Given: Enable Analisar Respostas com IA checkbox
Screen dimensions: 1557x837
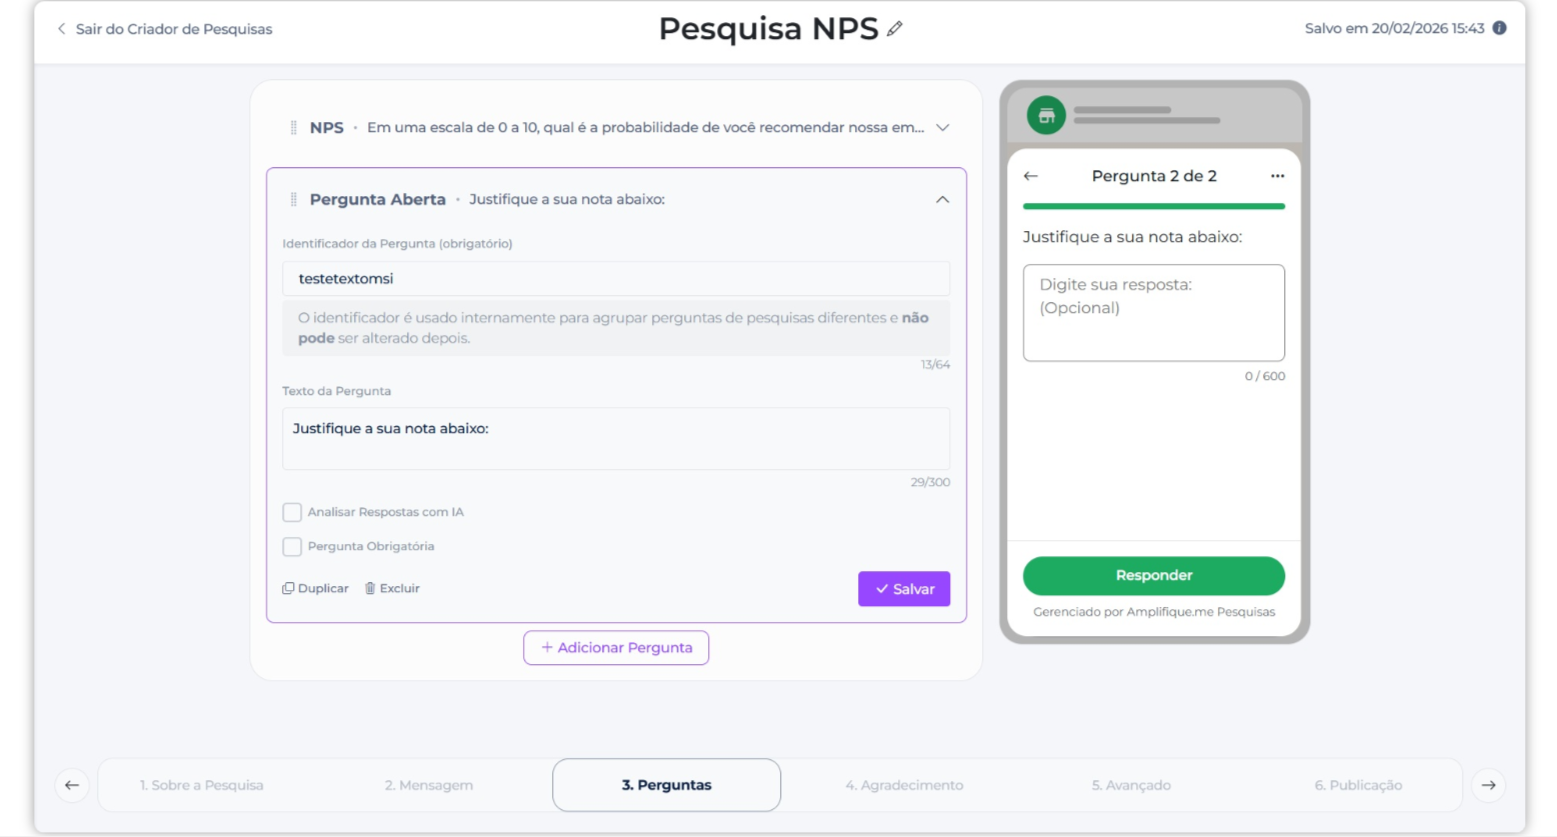Looking at the screenshot, I should 292,513.
